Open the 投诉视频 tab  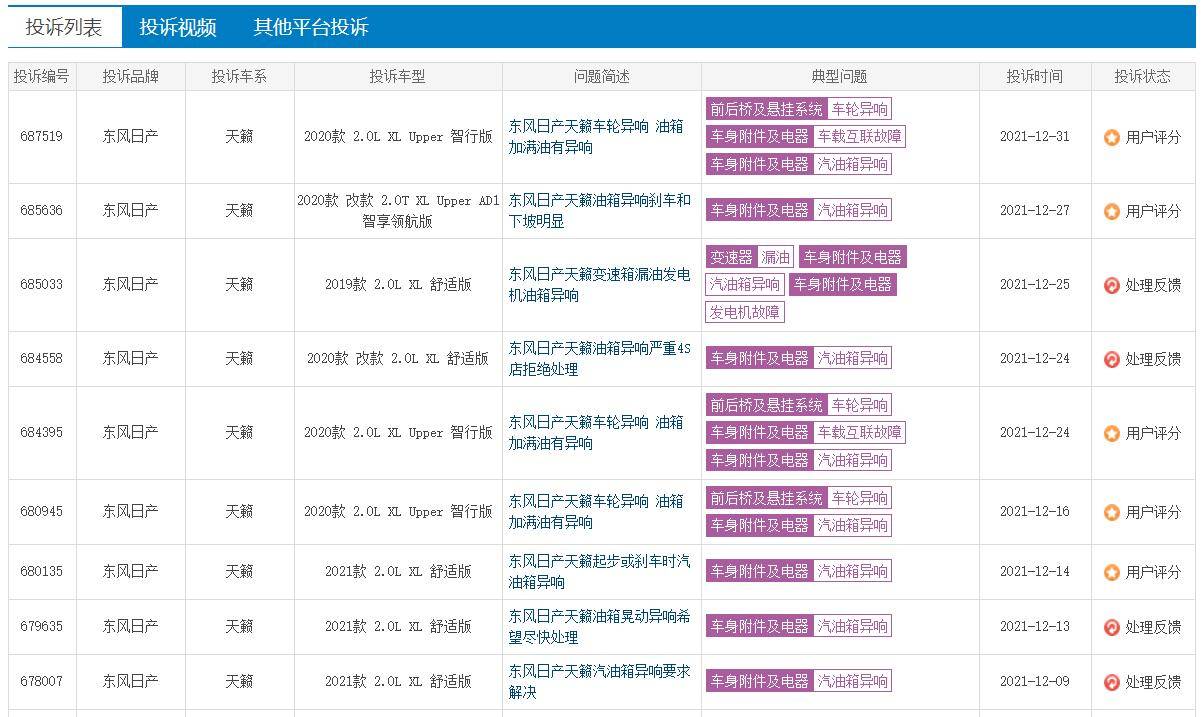point(178,27)
